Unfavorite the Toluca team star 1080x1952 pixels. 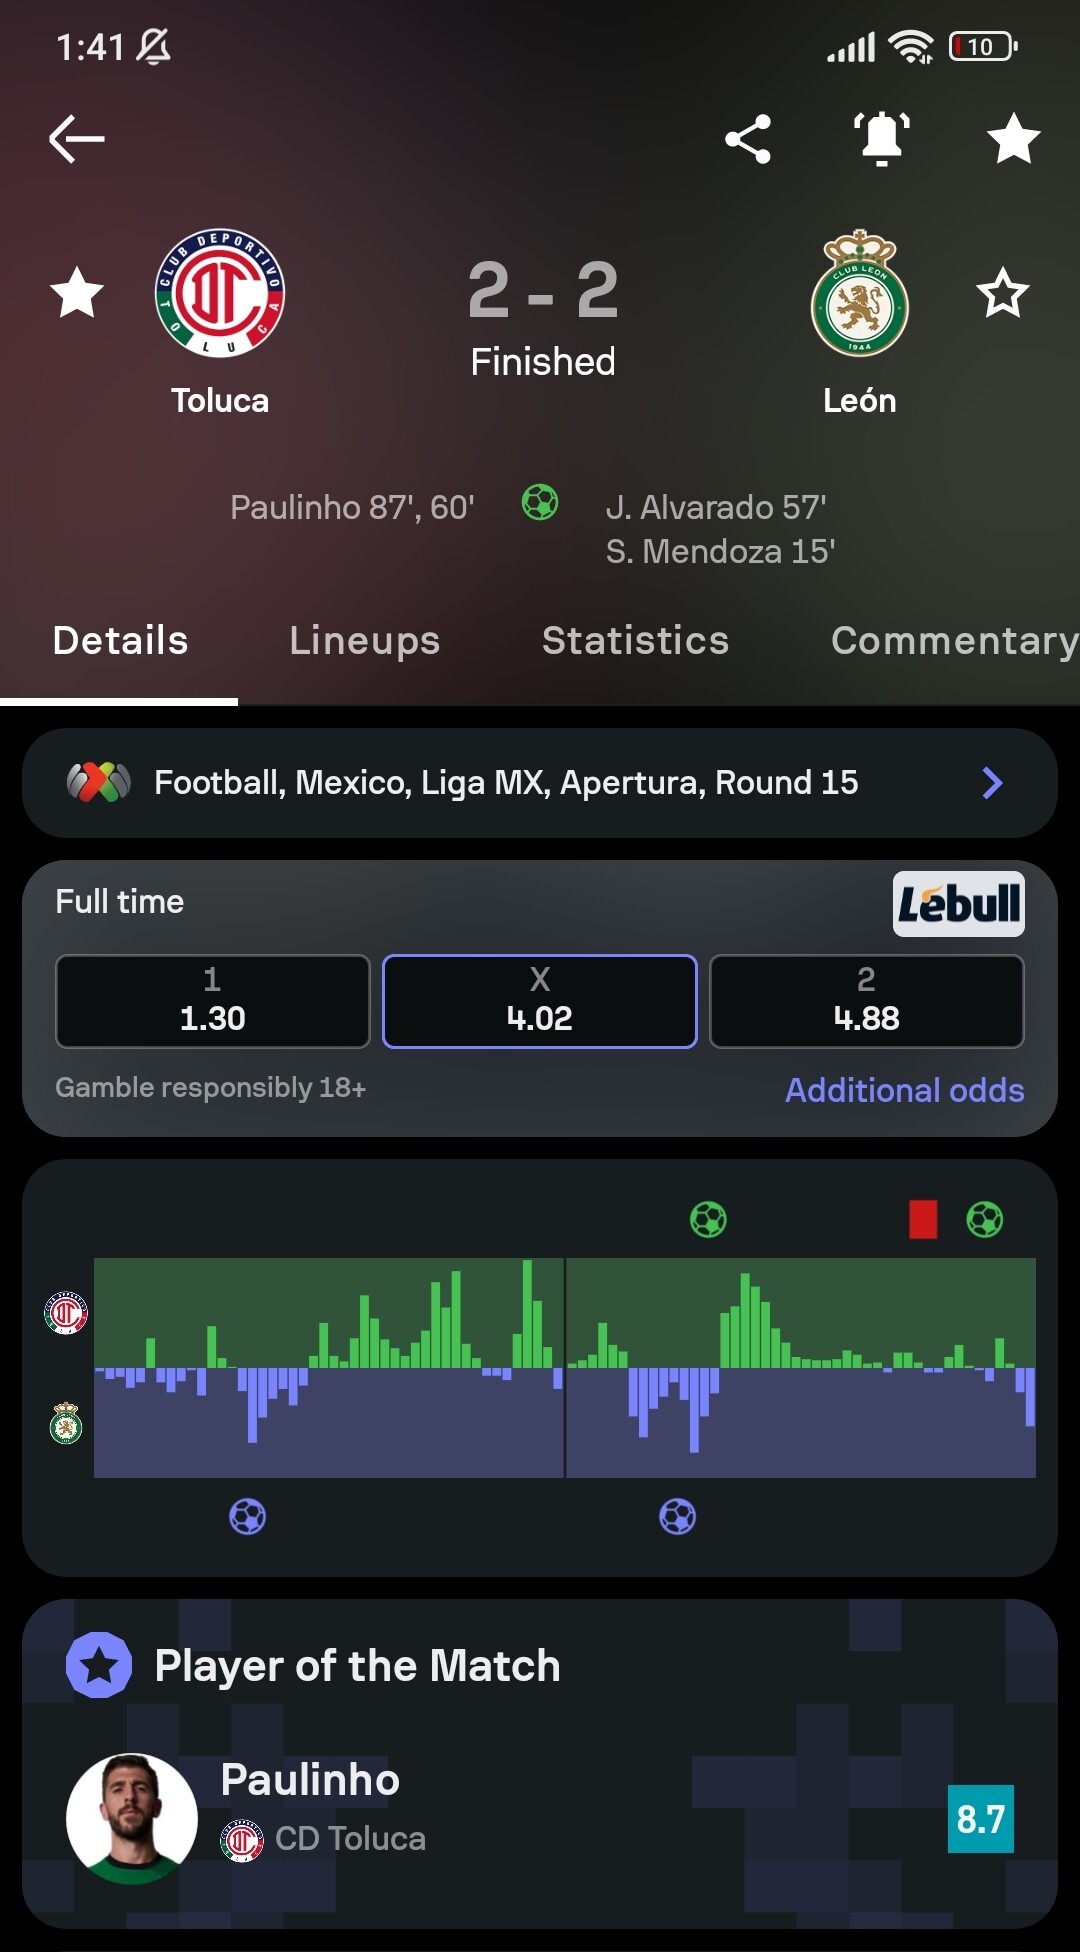77,293
